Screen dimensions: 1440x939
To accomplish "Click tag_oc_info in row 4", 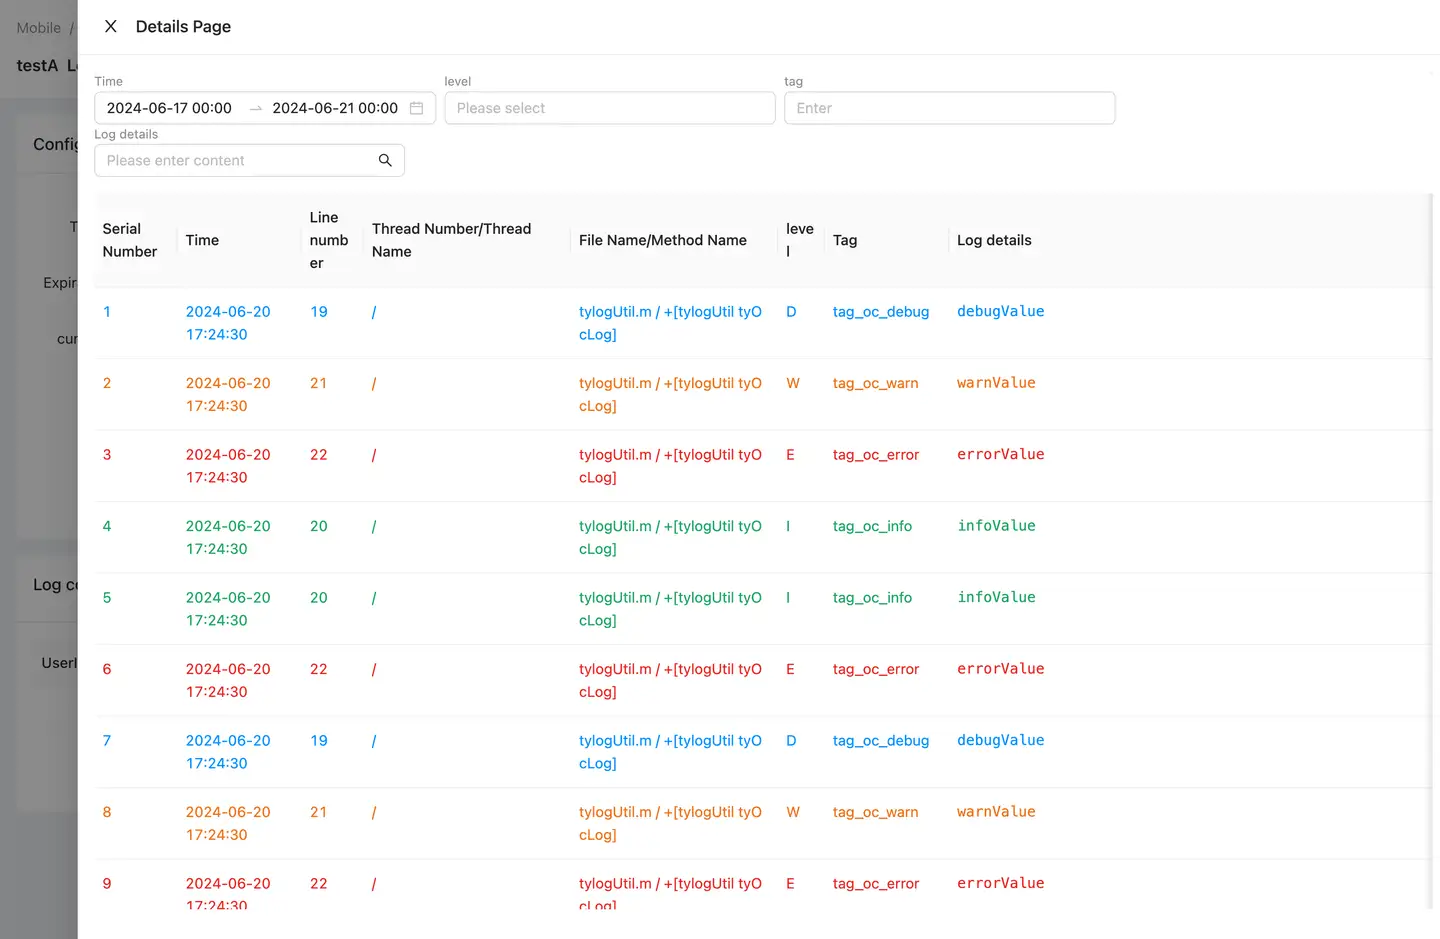I will [872, 526].
